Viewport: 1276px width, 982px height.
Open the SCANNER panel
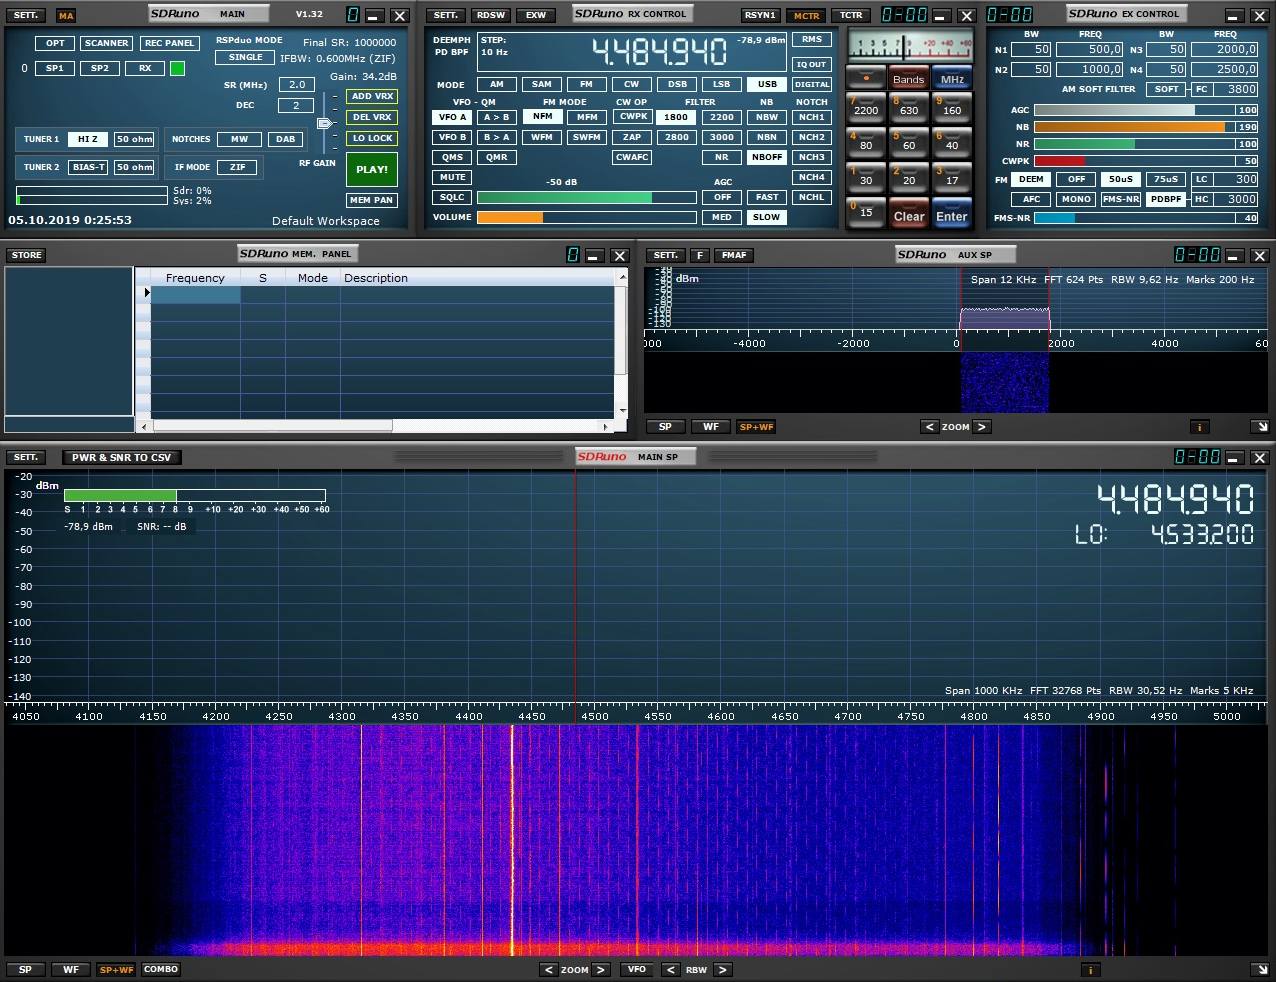[x=106, y=43]
